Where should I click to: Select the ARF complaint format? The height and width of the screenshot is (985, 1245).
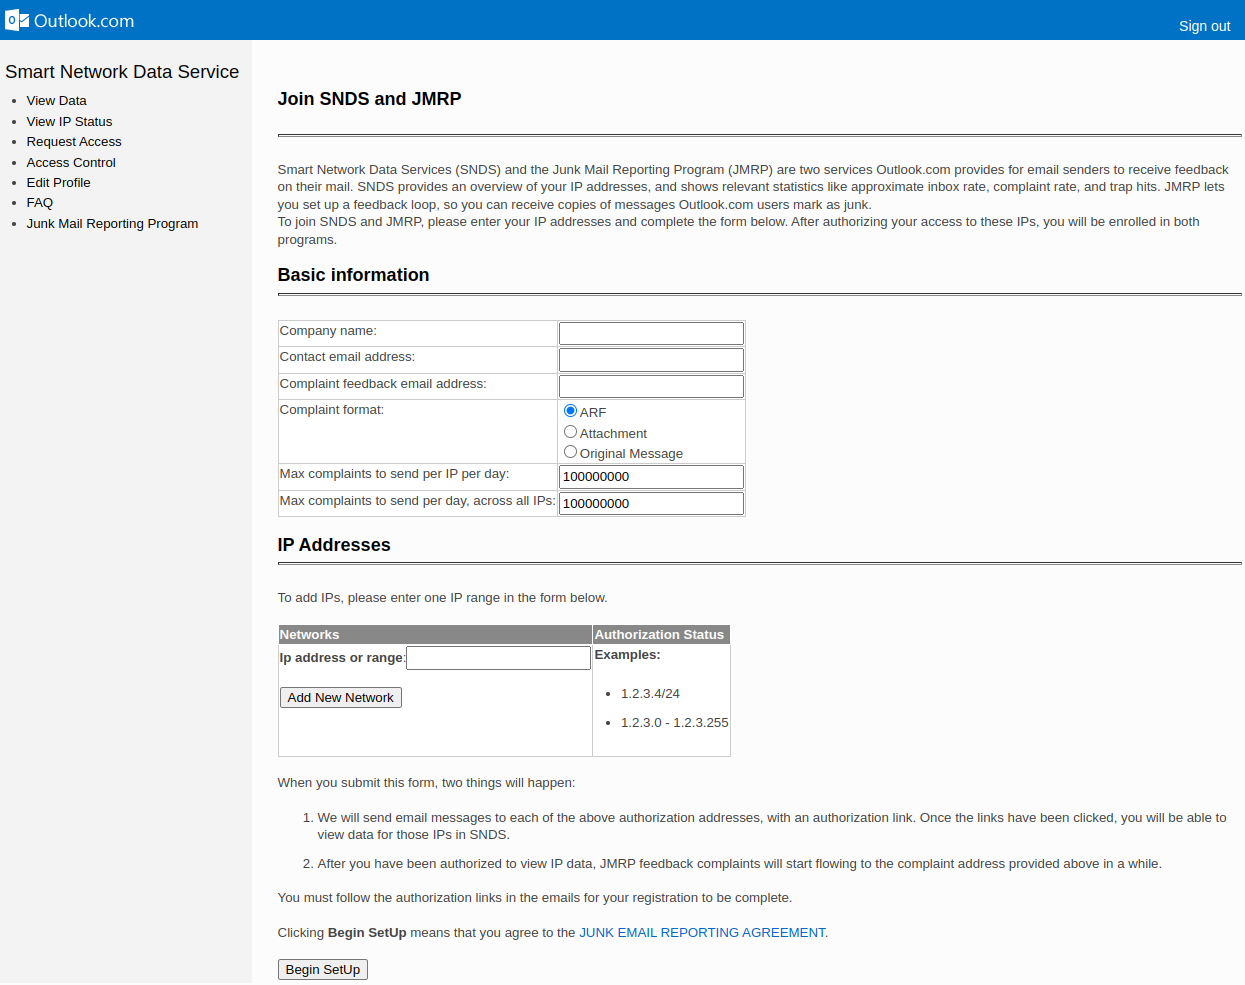click(570, 411)
